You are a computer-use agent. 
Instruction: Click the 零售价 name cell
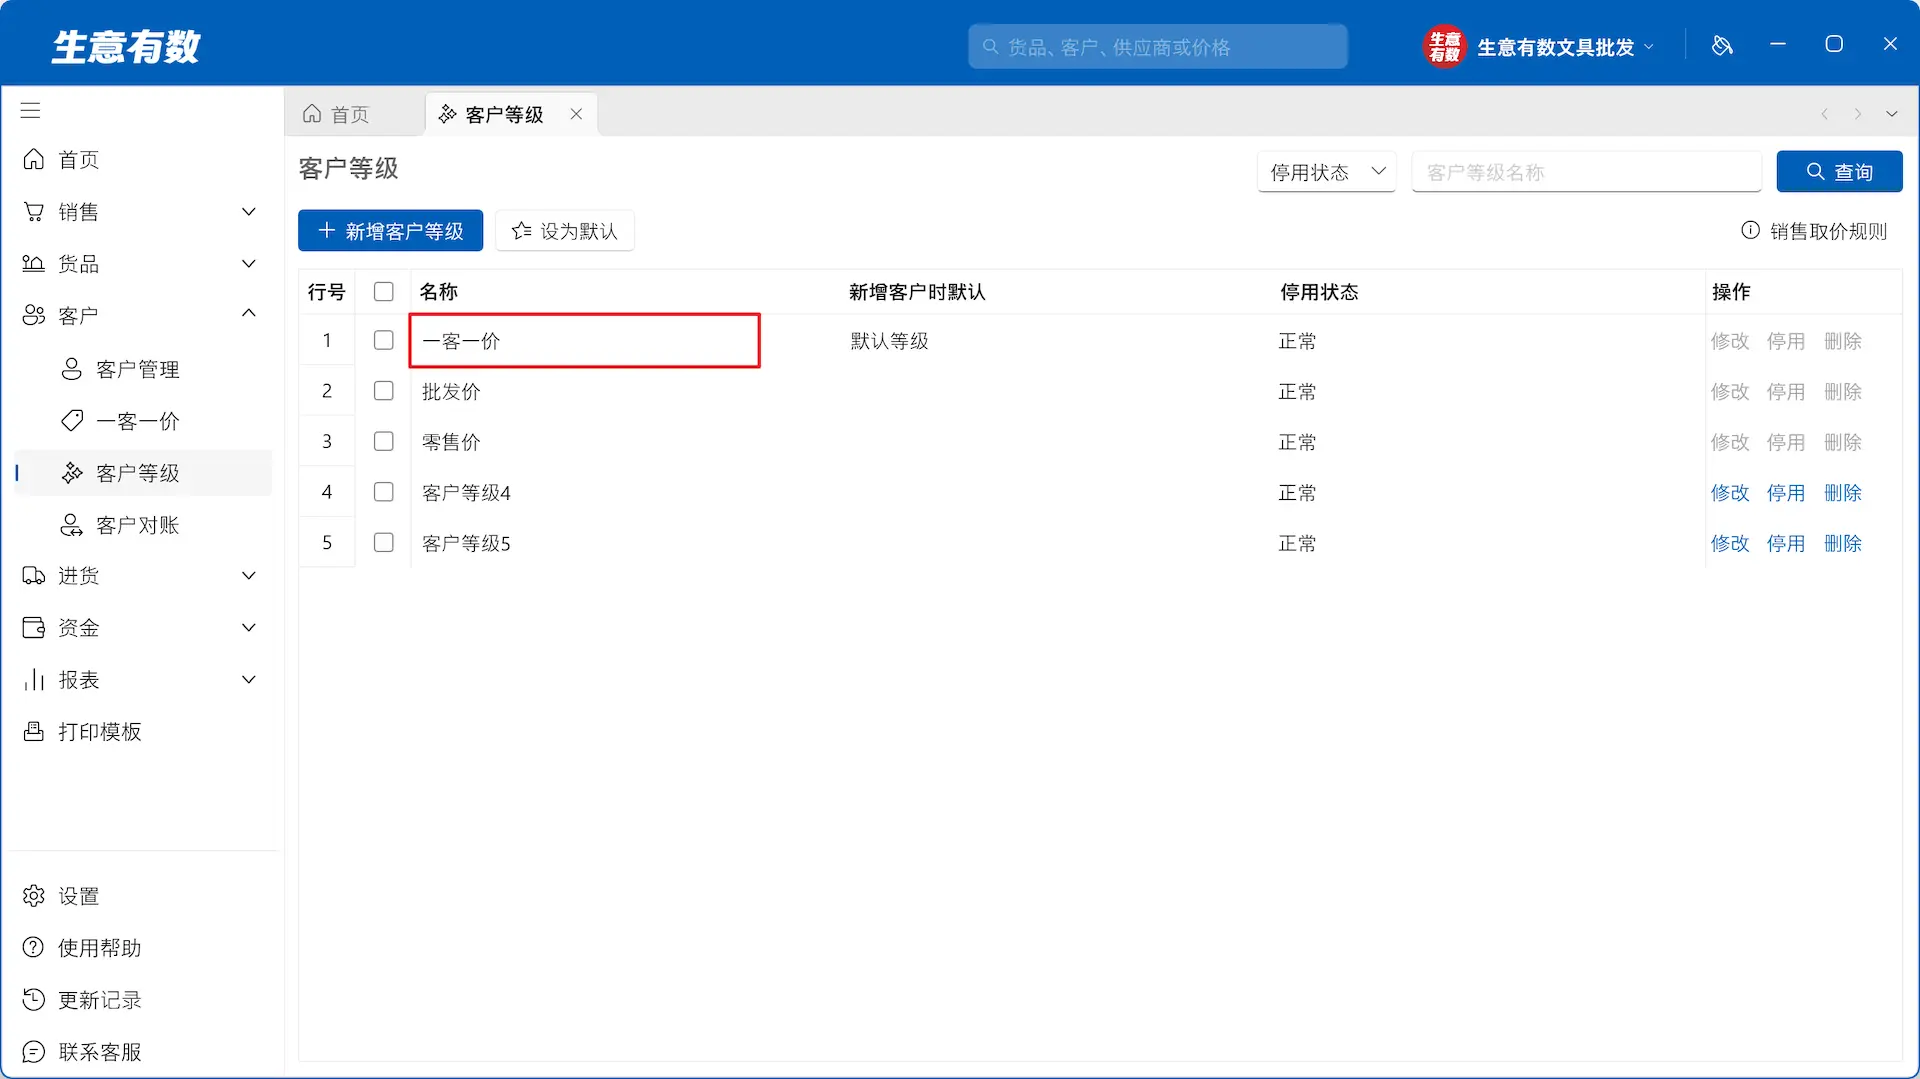coord(627,442)
